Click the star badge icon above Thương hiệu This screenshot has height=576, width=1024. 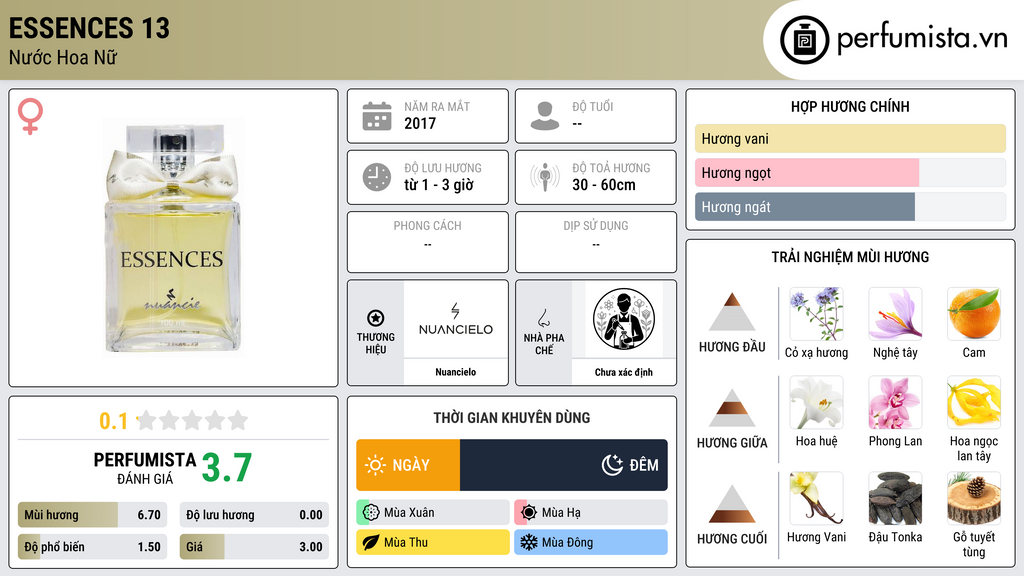376,318
